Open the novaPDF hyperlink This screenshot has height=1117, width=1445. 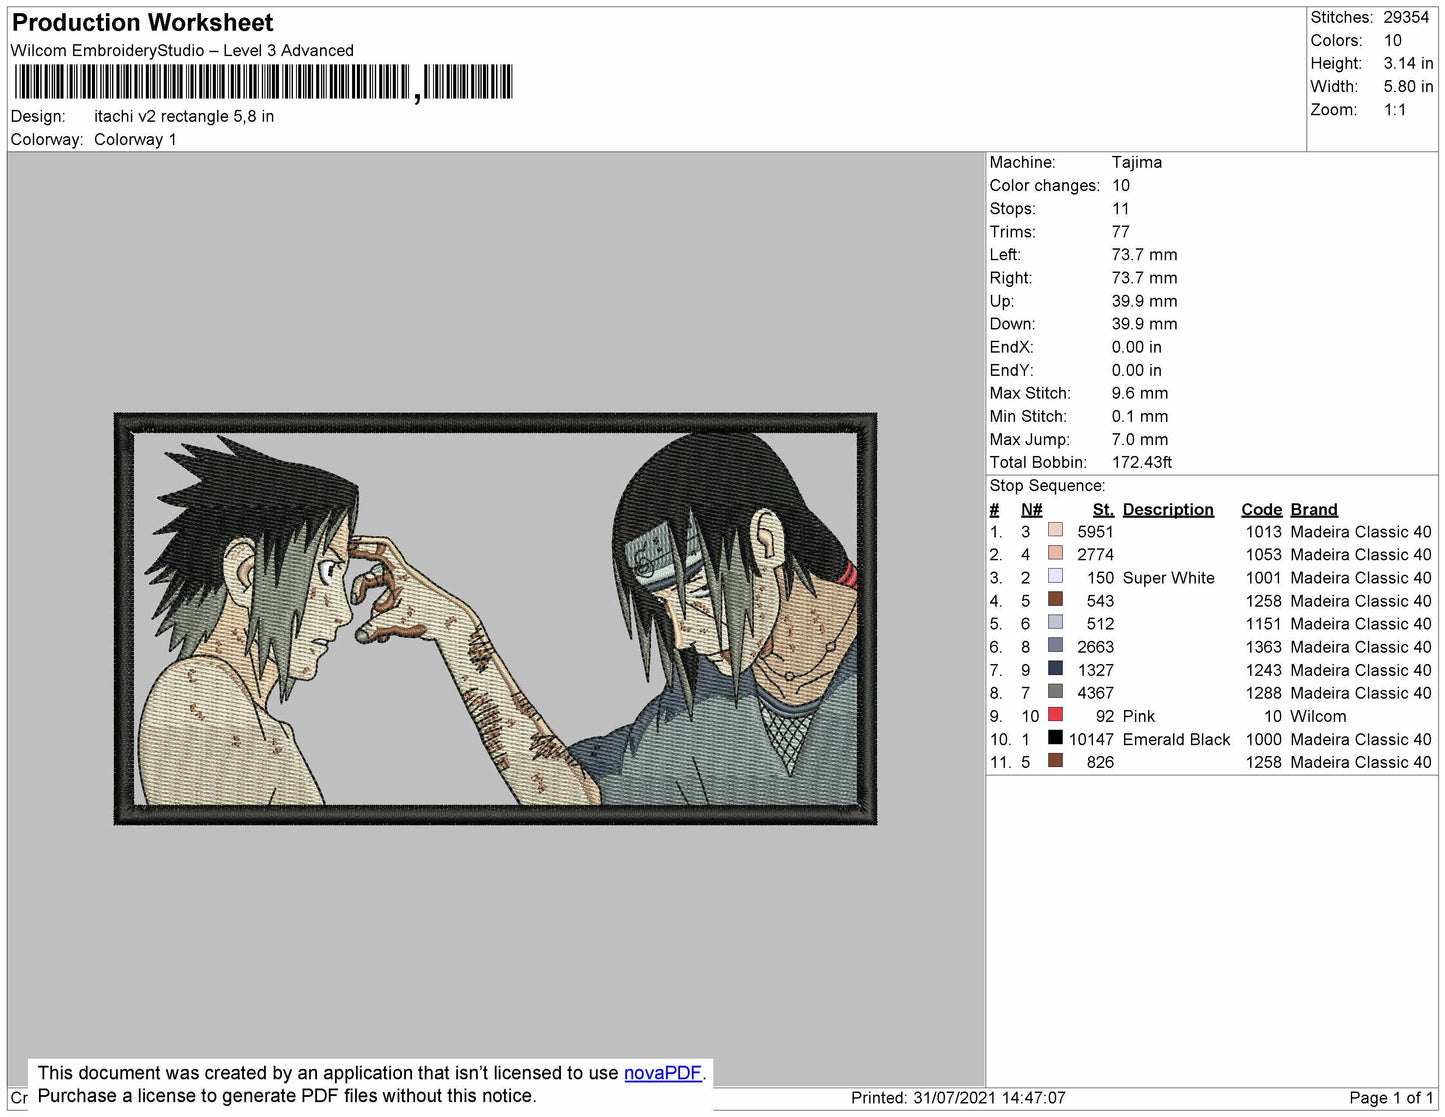coord(662,1073)
